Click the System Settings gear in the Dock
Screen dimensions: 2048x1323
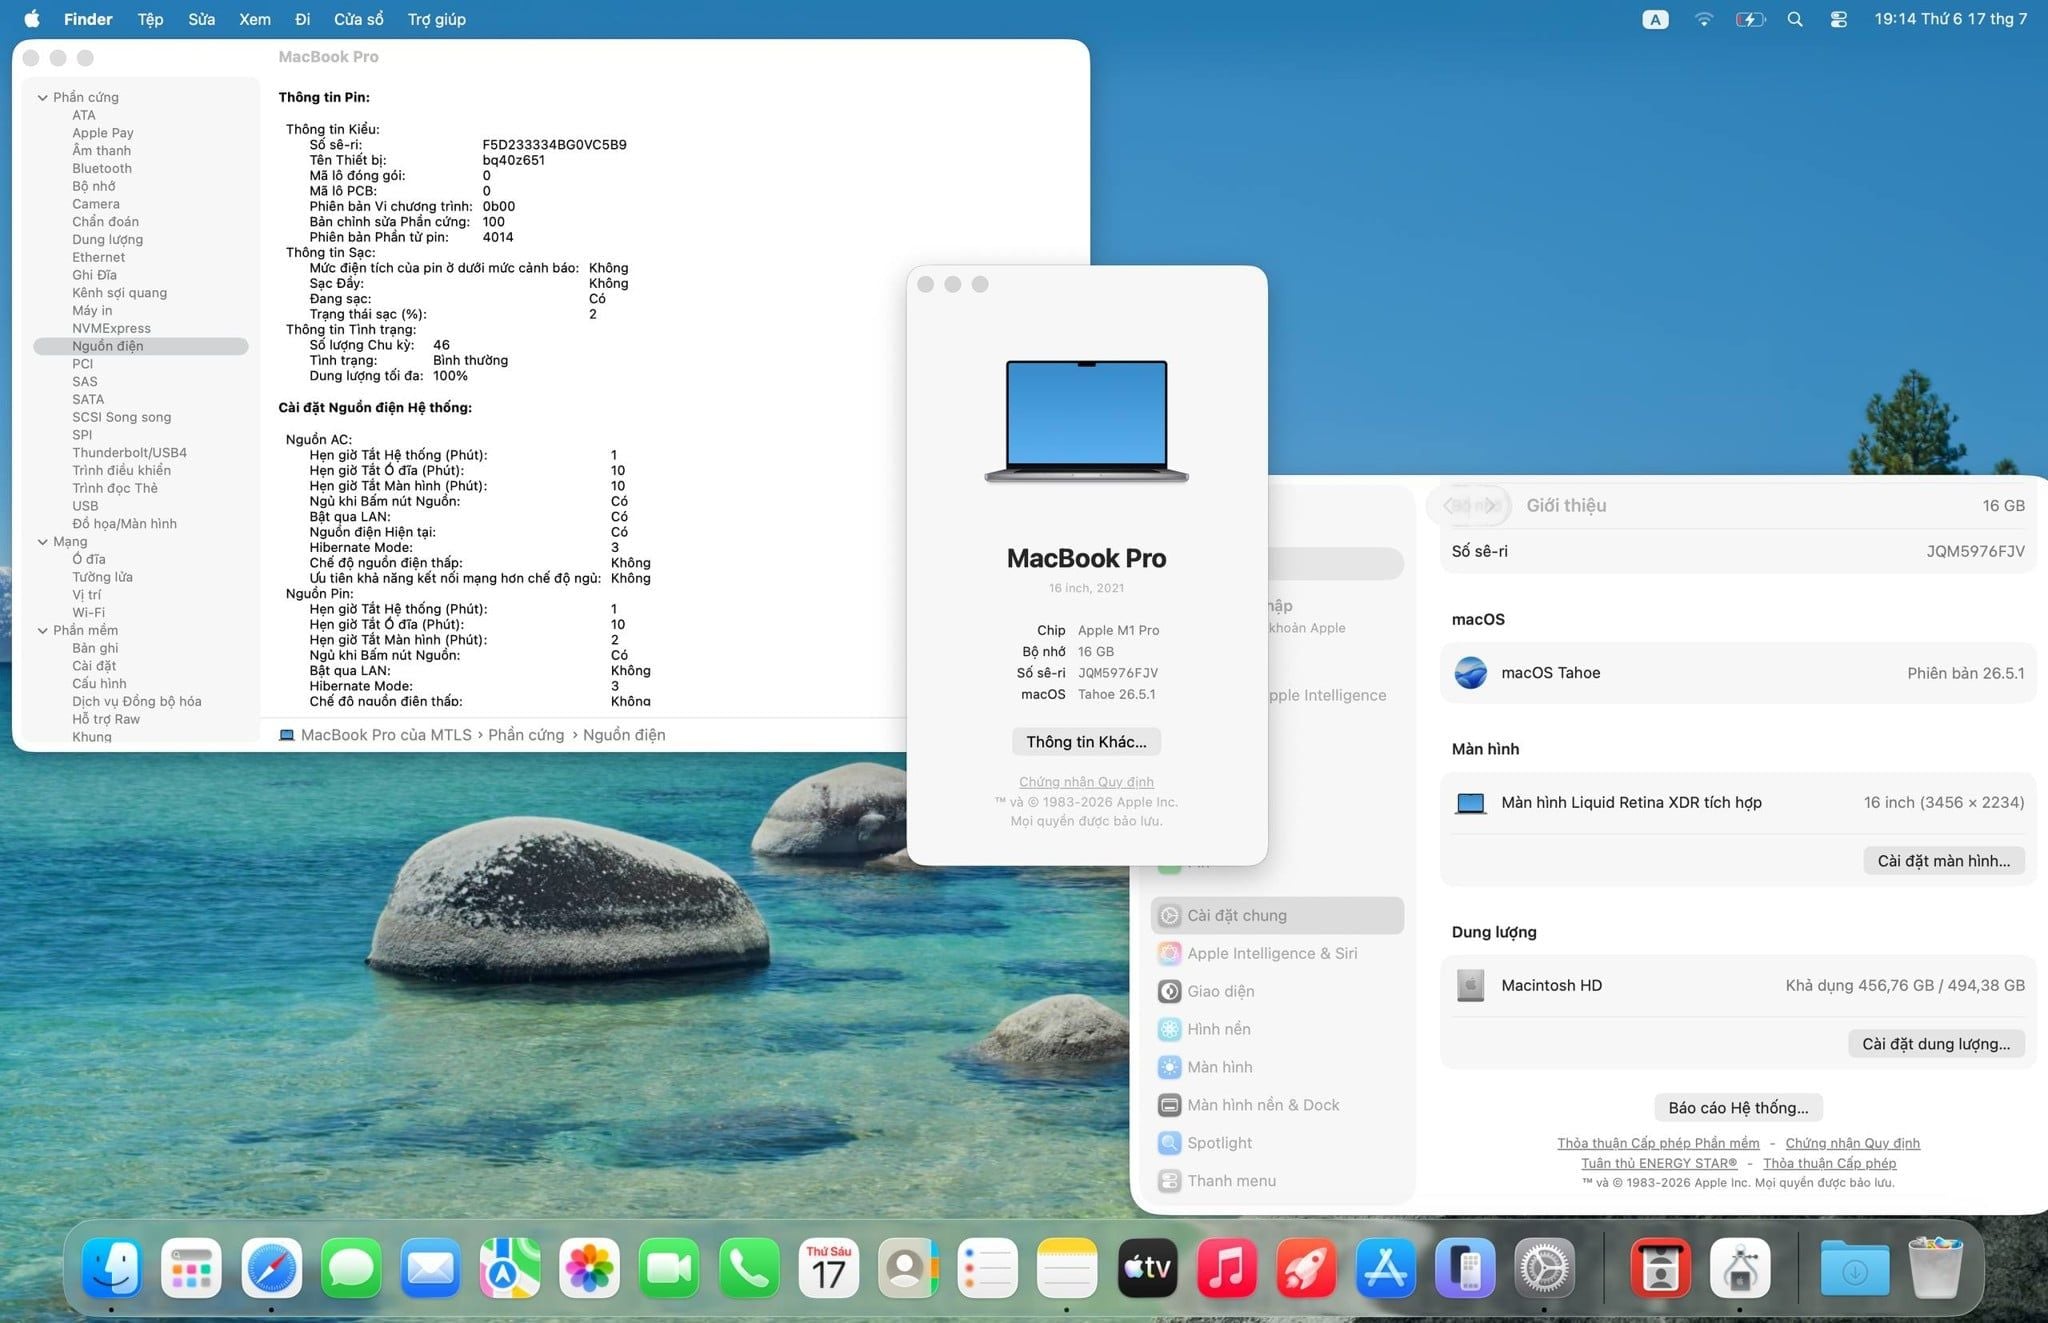1544,1268
